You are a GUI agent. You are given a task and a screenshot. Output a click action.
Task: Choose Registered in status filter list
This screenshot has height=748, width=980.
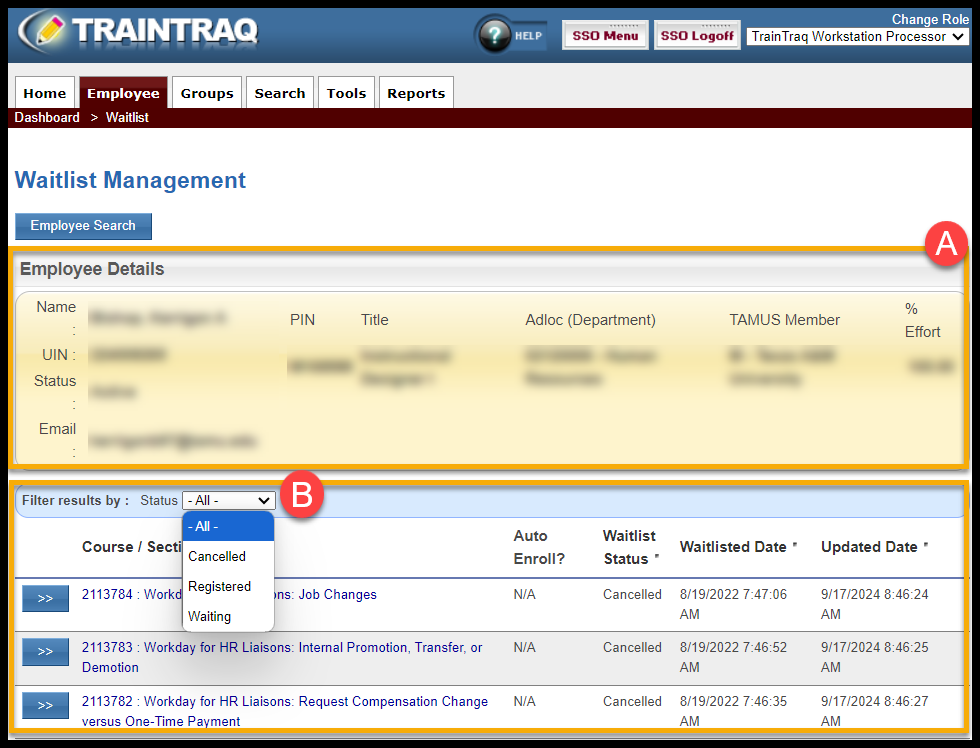(219, 587)
